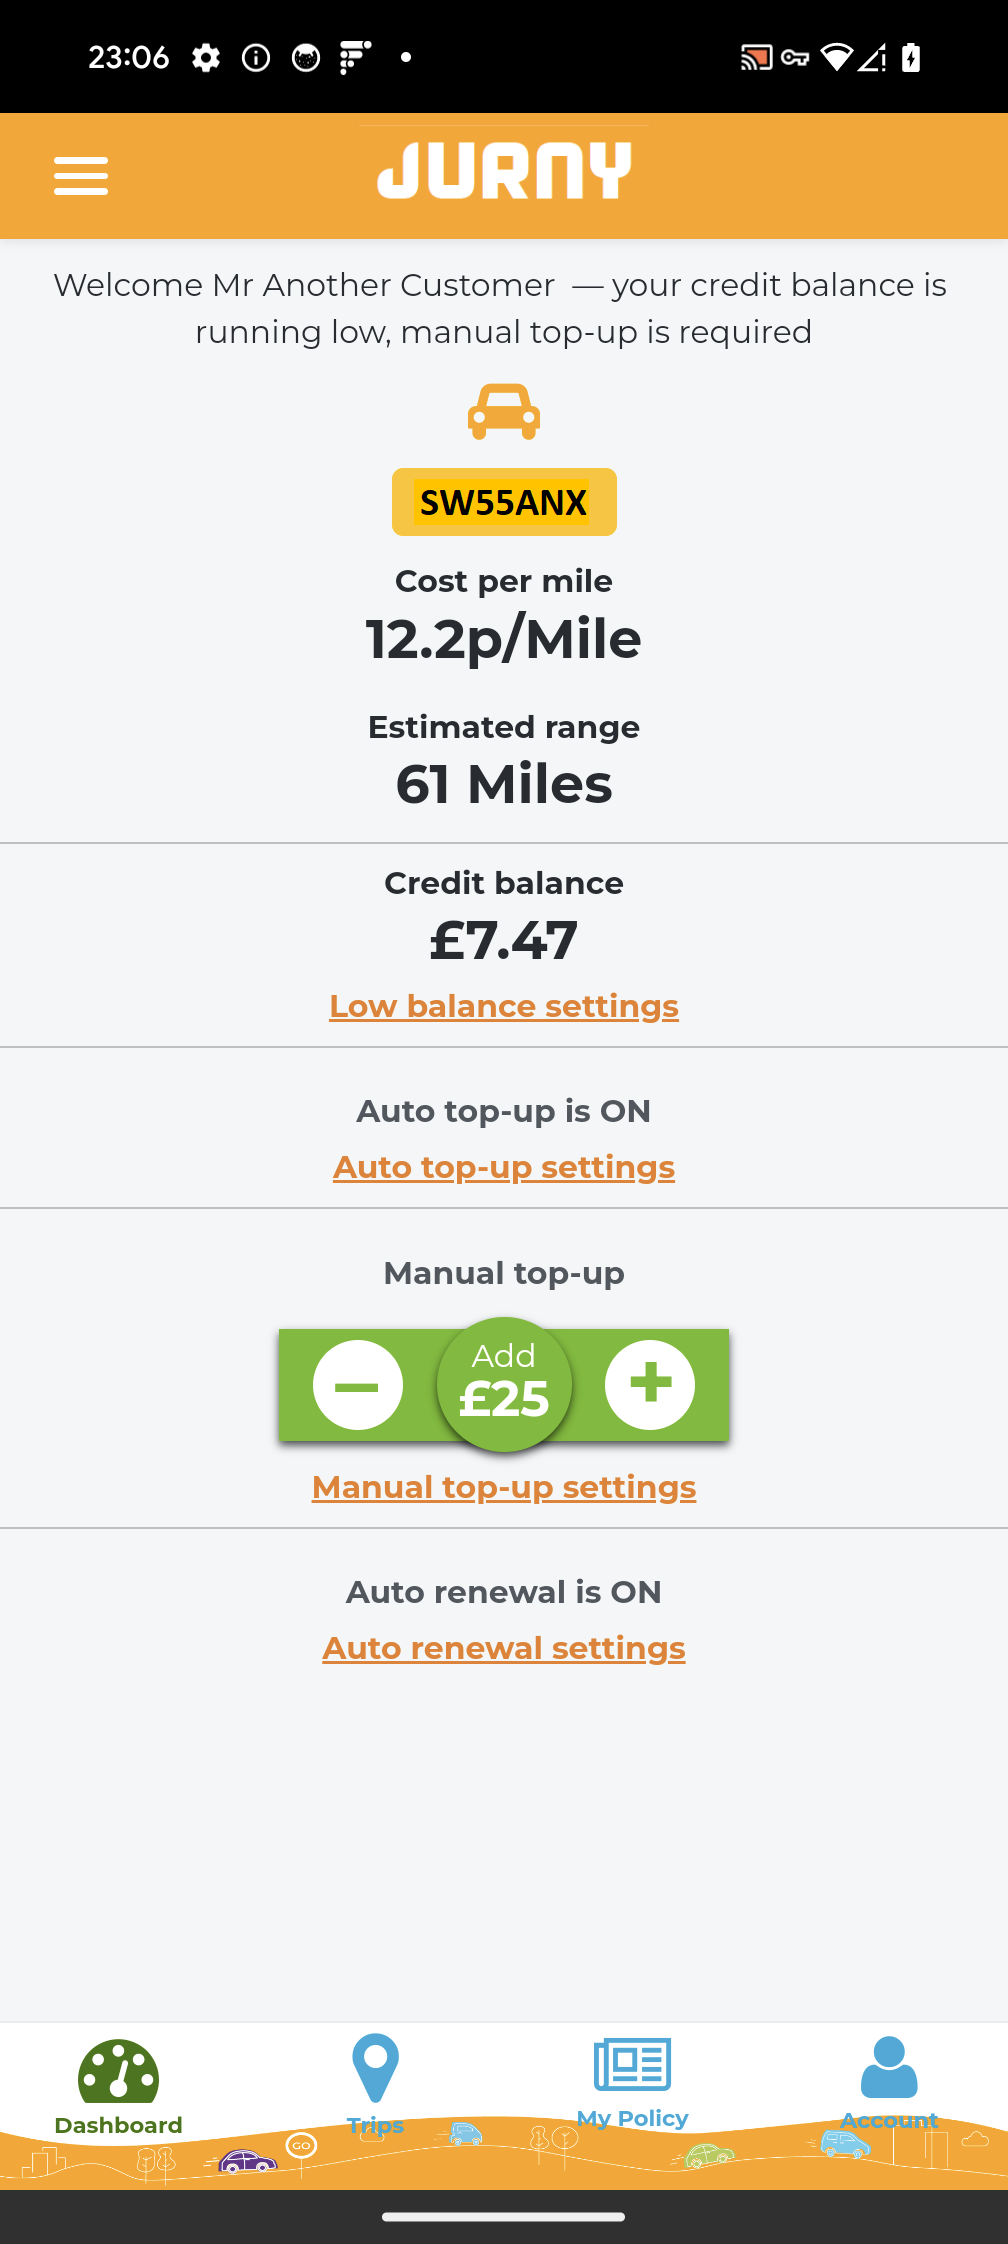Open the My Policy tab
The height and width of the screenshot is (2244, 1008).
pos(633,2084)
